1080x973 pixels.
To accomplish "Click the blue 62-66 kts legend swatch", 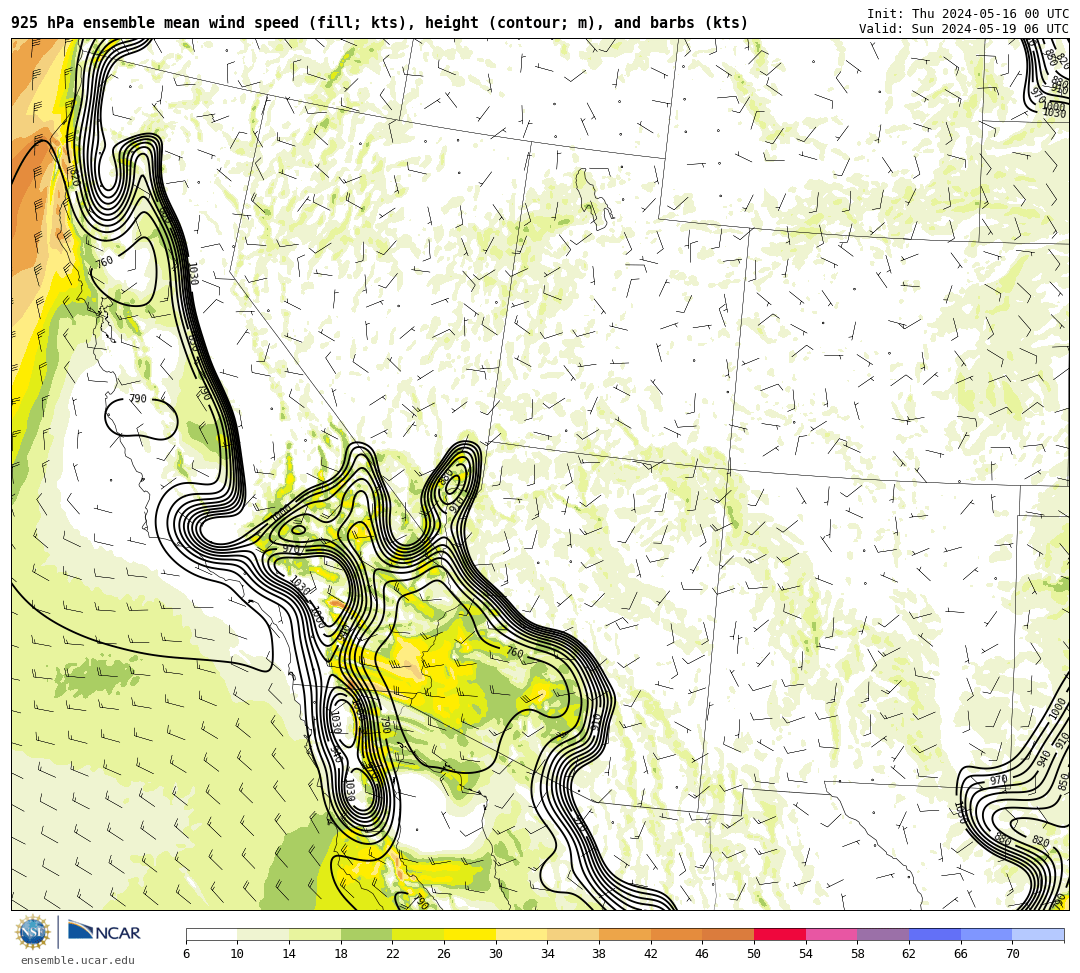I will (935, 934).
